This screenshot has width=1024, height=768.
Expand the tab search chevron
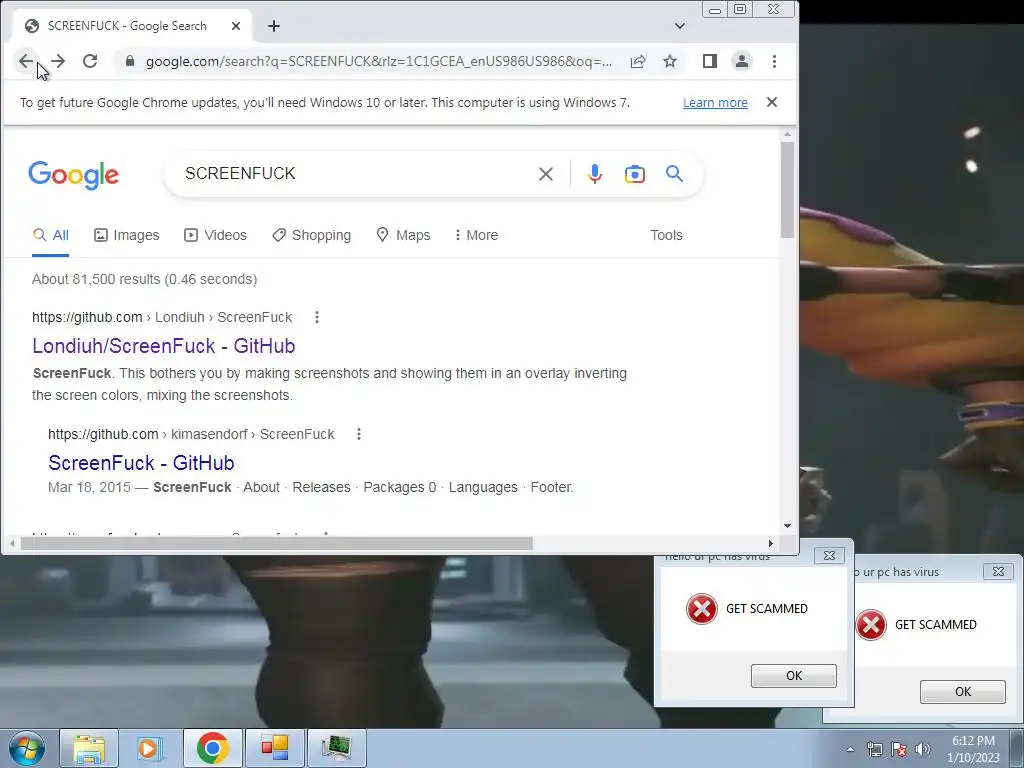tap(680, 26)
